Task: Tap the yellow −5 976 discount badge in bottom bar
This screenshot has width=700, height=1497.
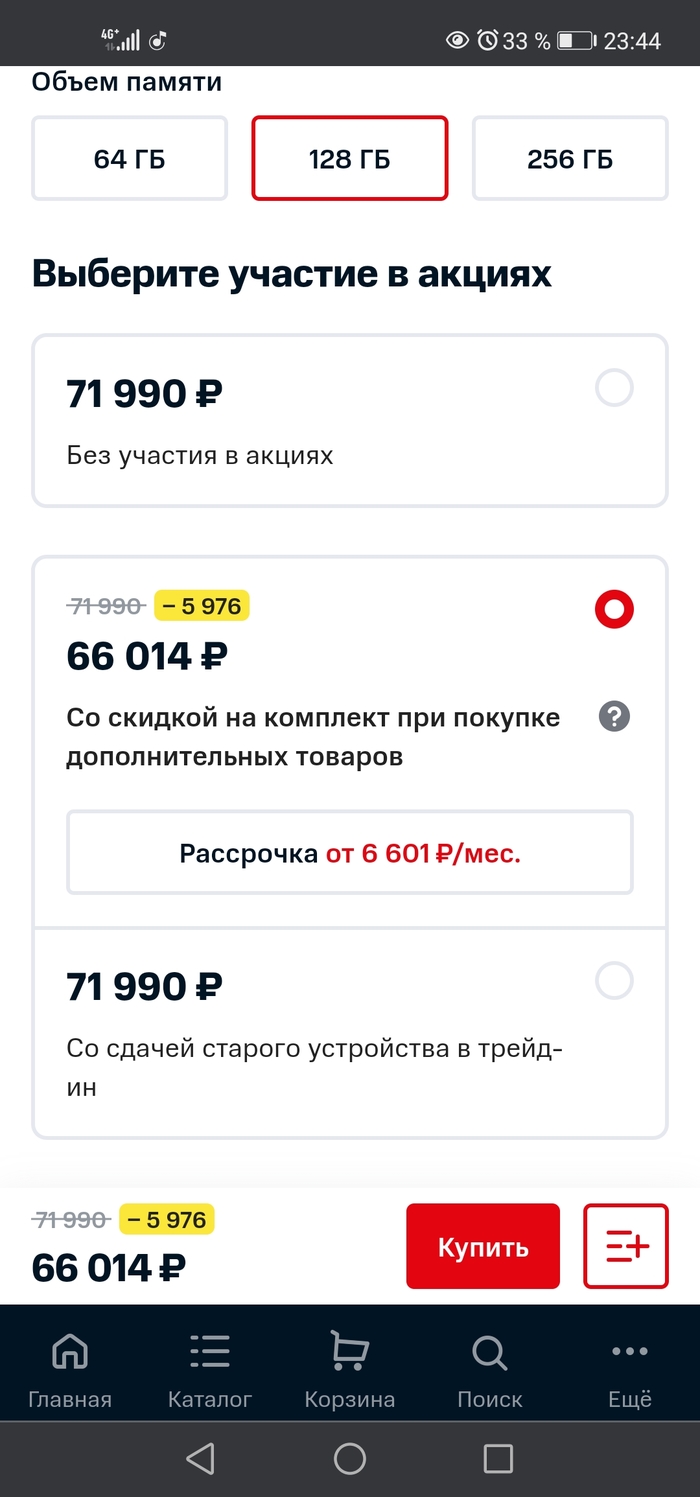Action: (166, 1220)
